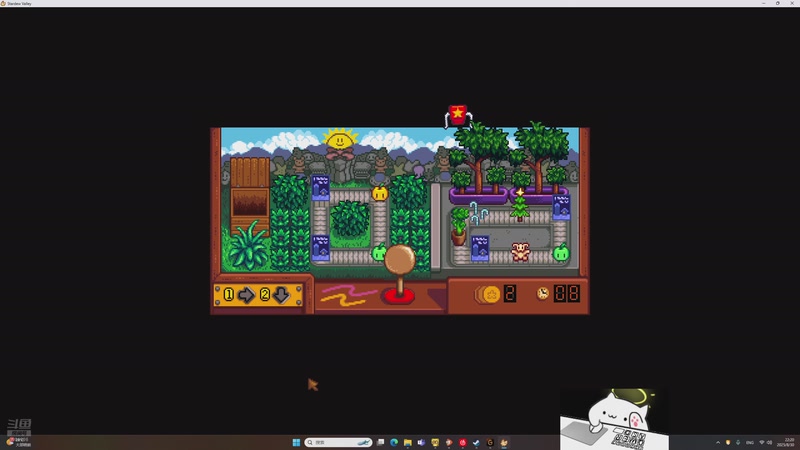Click the credits counter showing 2
This screenshot has width=800, height=450.
tap(510, 294)
